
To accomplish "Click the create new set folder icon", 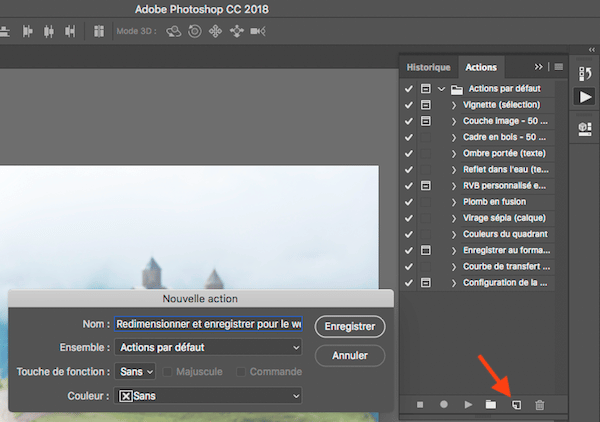I will [x=491, y=404].
